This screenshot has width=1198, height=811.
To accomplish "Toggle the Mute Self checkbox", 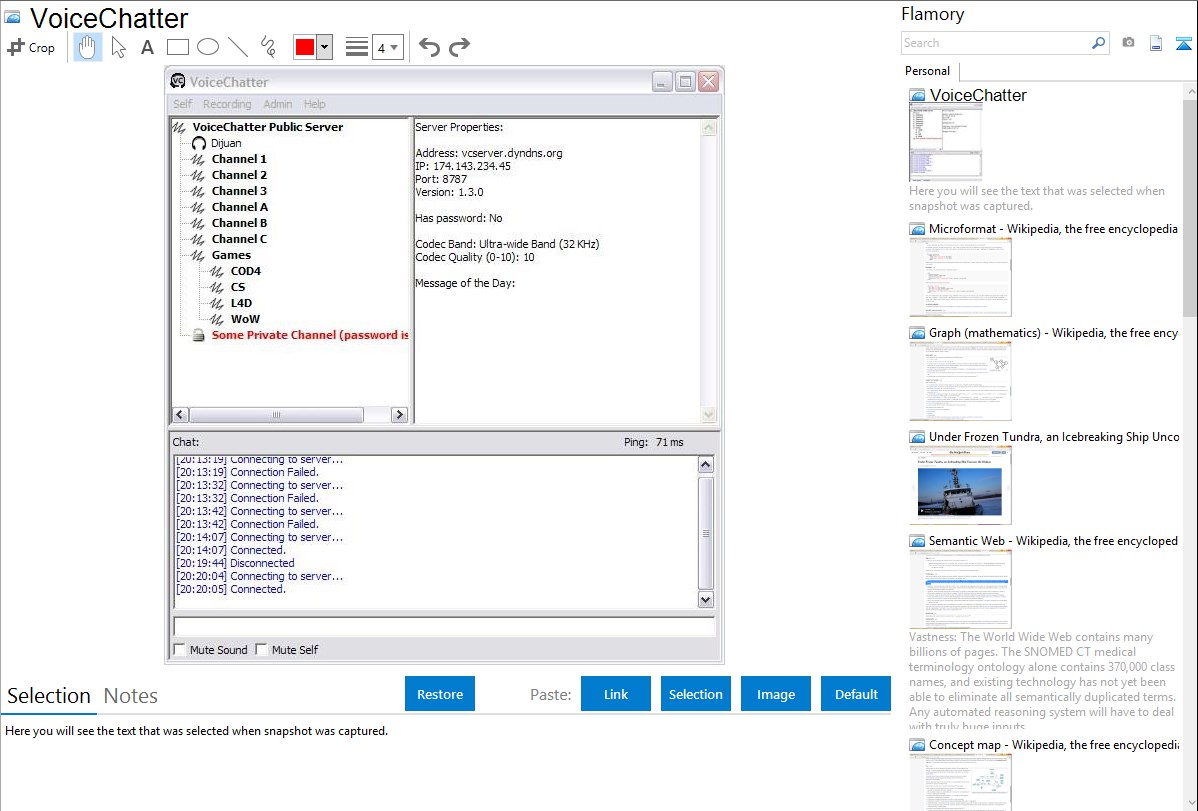I will coord(261,650).
